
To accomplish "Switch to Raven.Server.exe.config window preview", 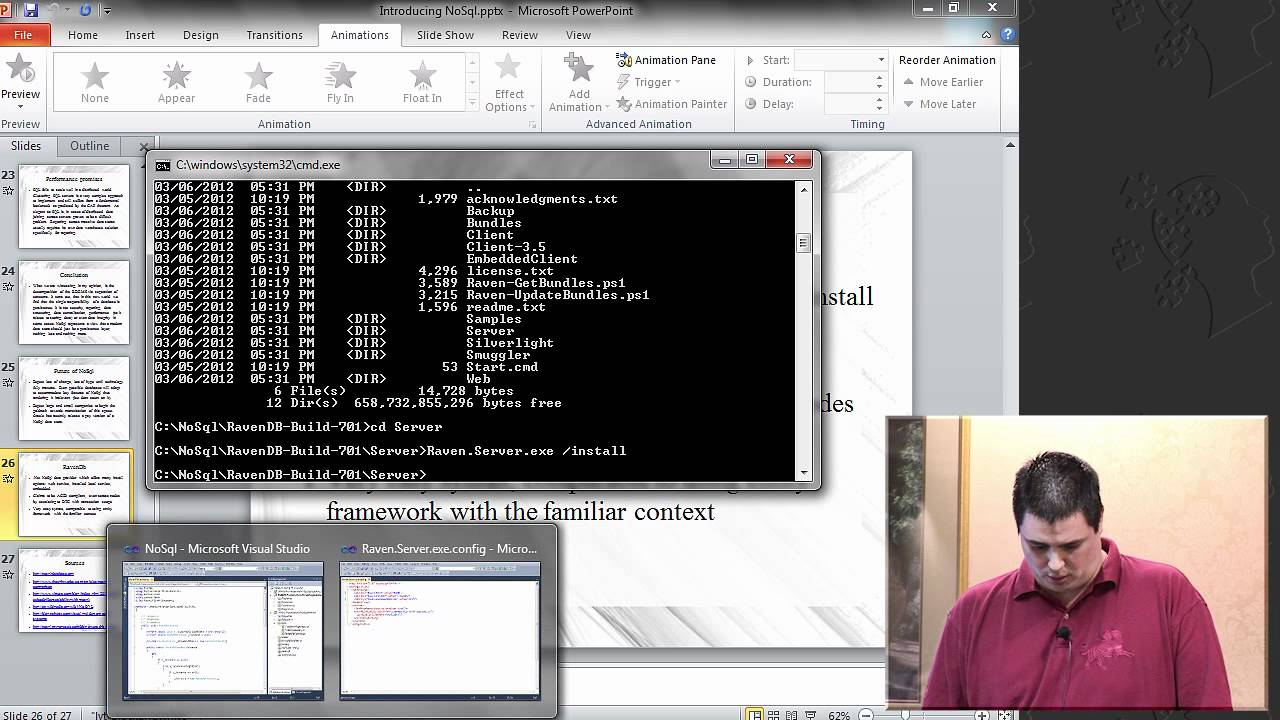I will (440, 621).
